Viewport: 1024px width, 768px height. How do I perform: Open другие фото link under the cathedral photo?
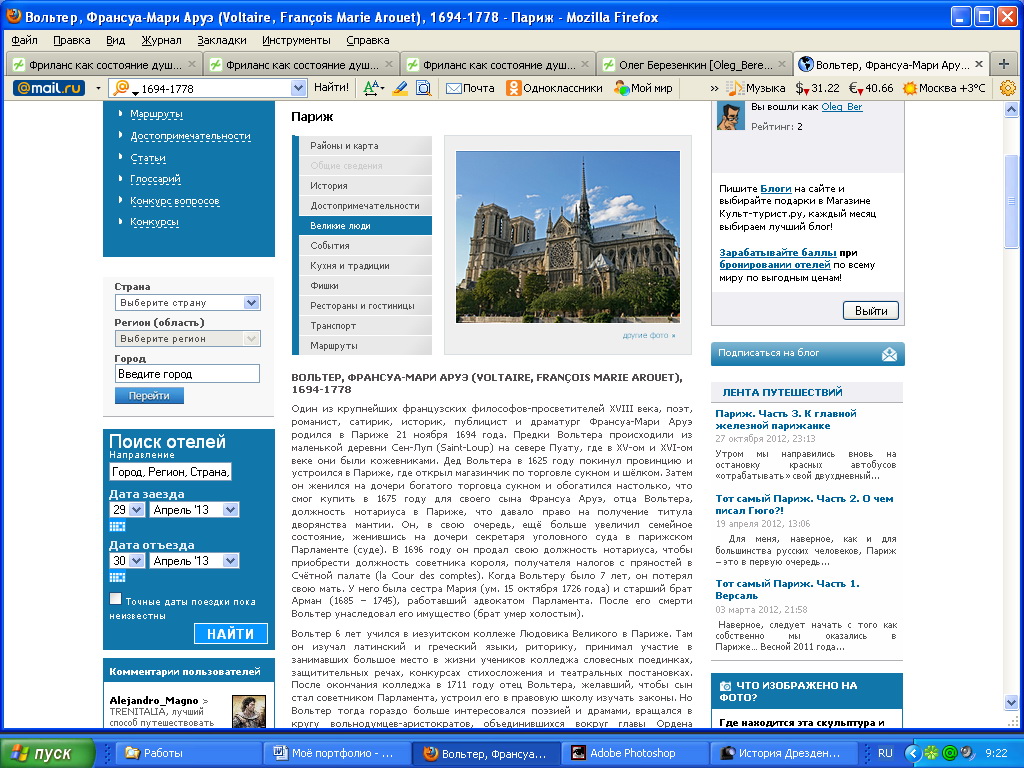[x=648, y=335]
